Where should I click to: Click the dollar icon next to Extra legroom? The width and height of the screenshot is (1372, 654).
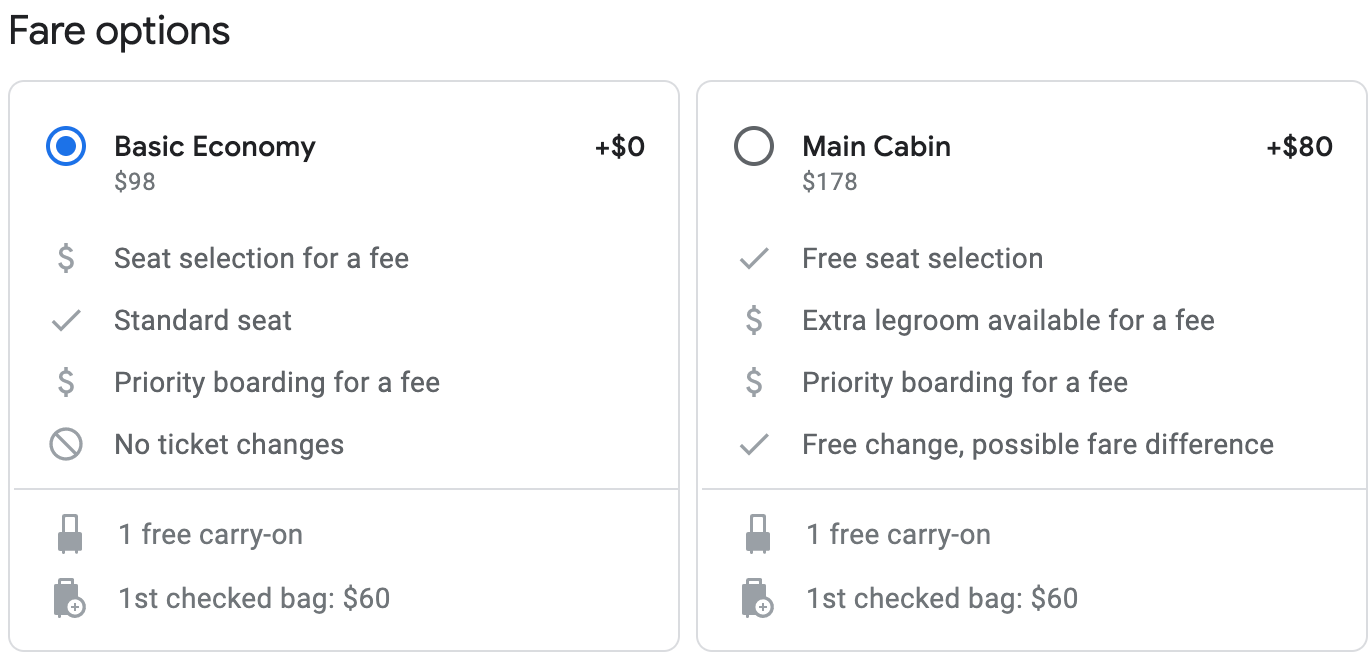click(x=754, y=320)
